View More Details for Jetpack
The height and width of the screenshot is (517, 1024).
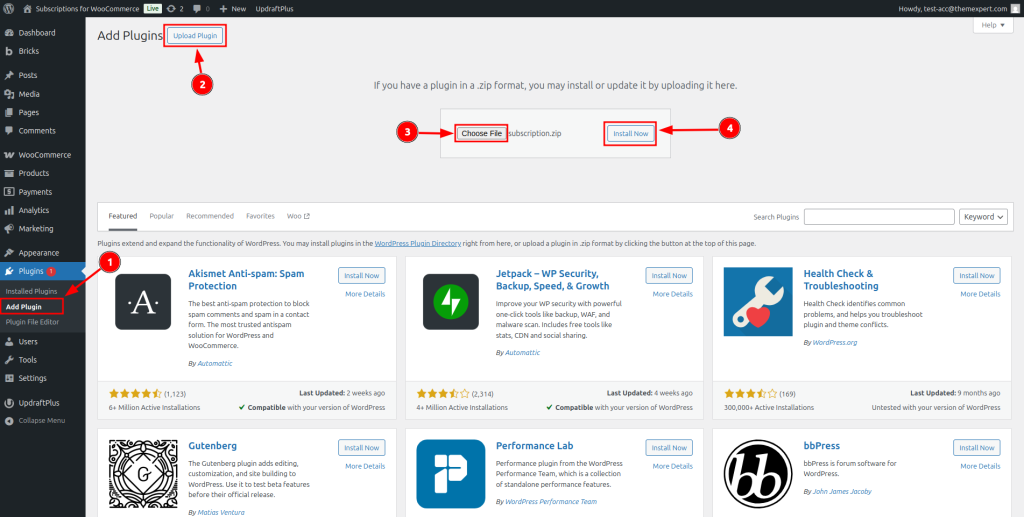[x=673, y=294]
